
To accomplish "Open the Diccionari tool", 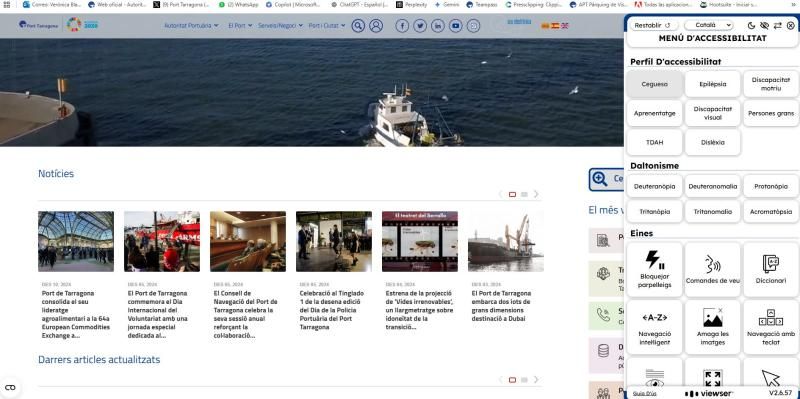I will 771,269.
